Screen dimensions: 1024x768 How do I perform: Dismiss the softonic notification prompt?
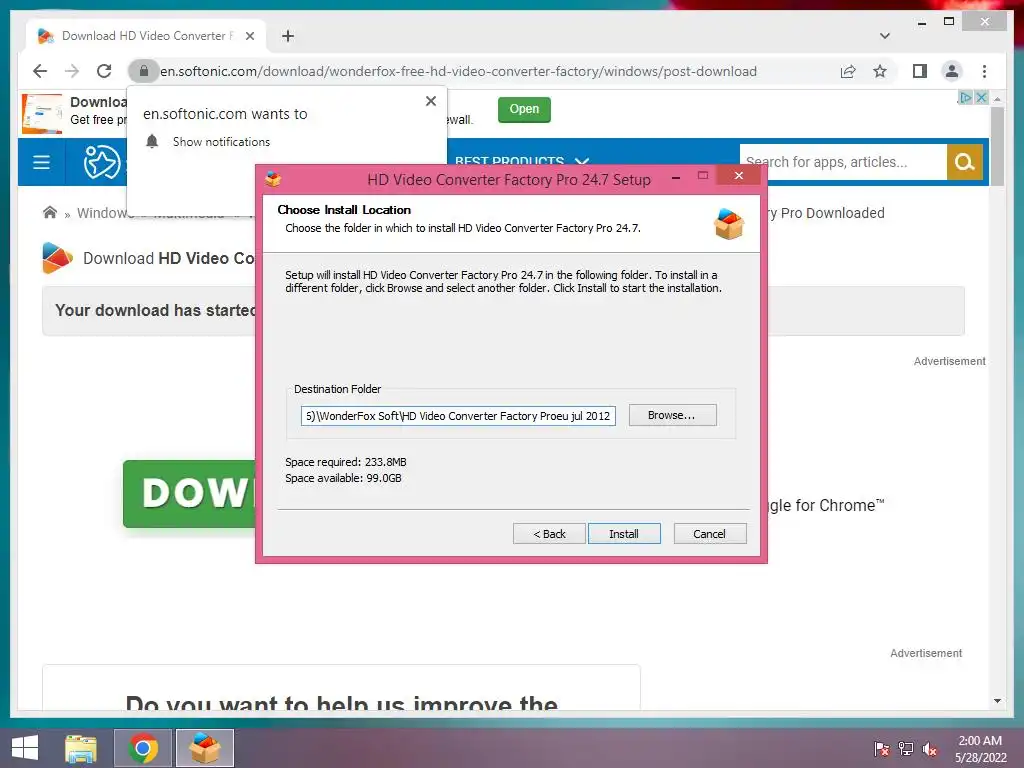[431, 101]
